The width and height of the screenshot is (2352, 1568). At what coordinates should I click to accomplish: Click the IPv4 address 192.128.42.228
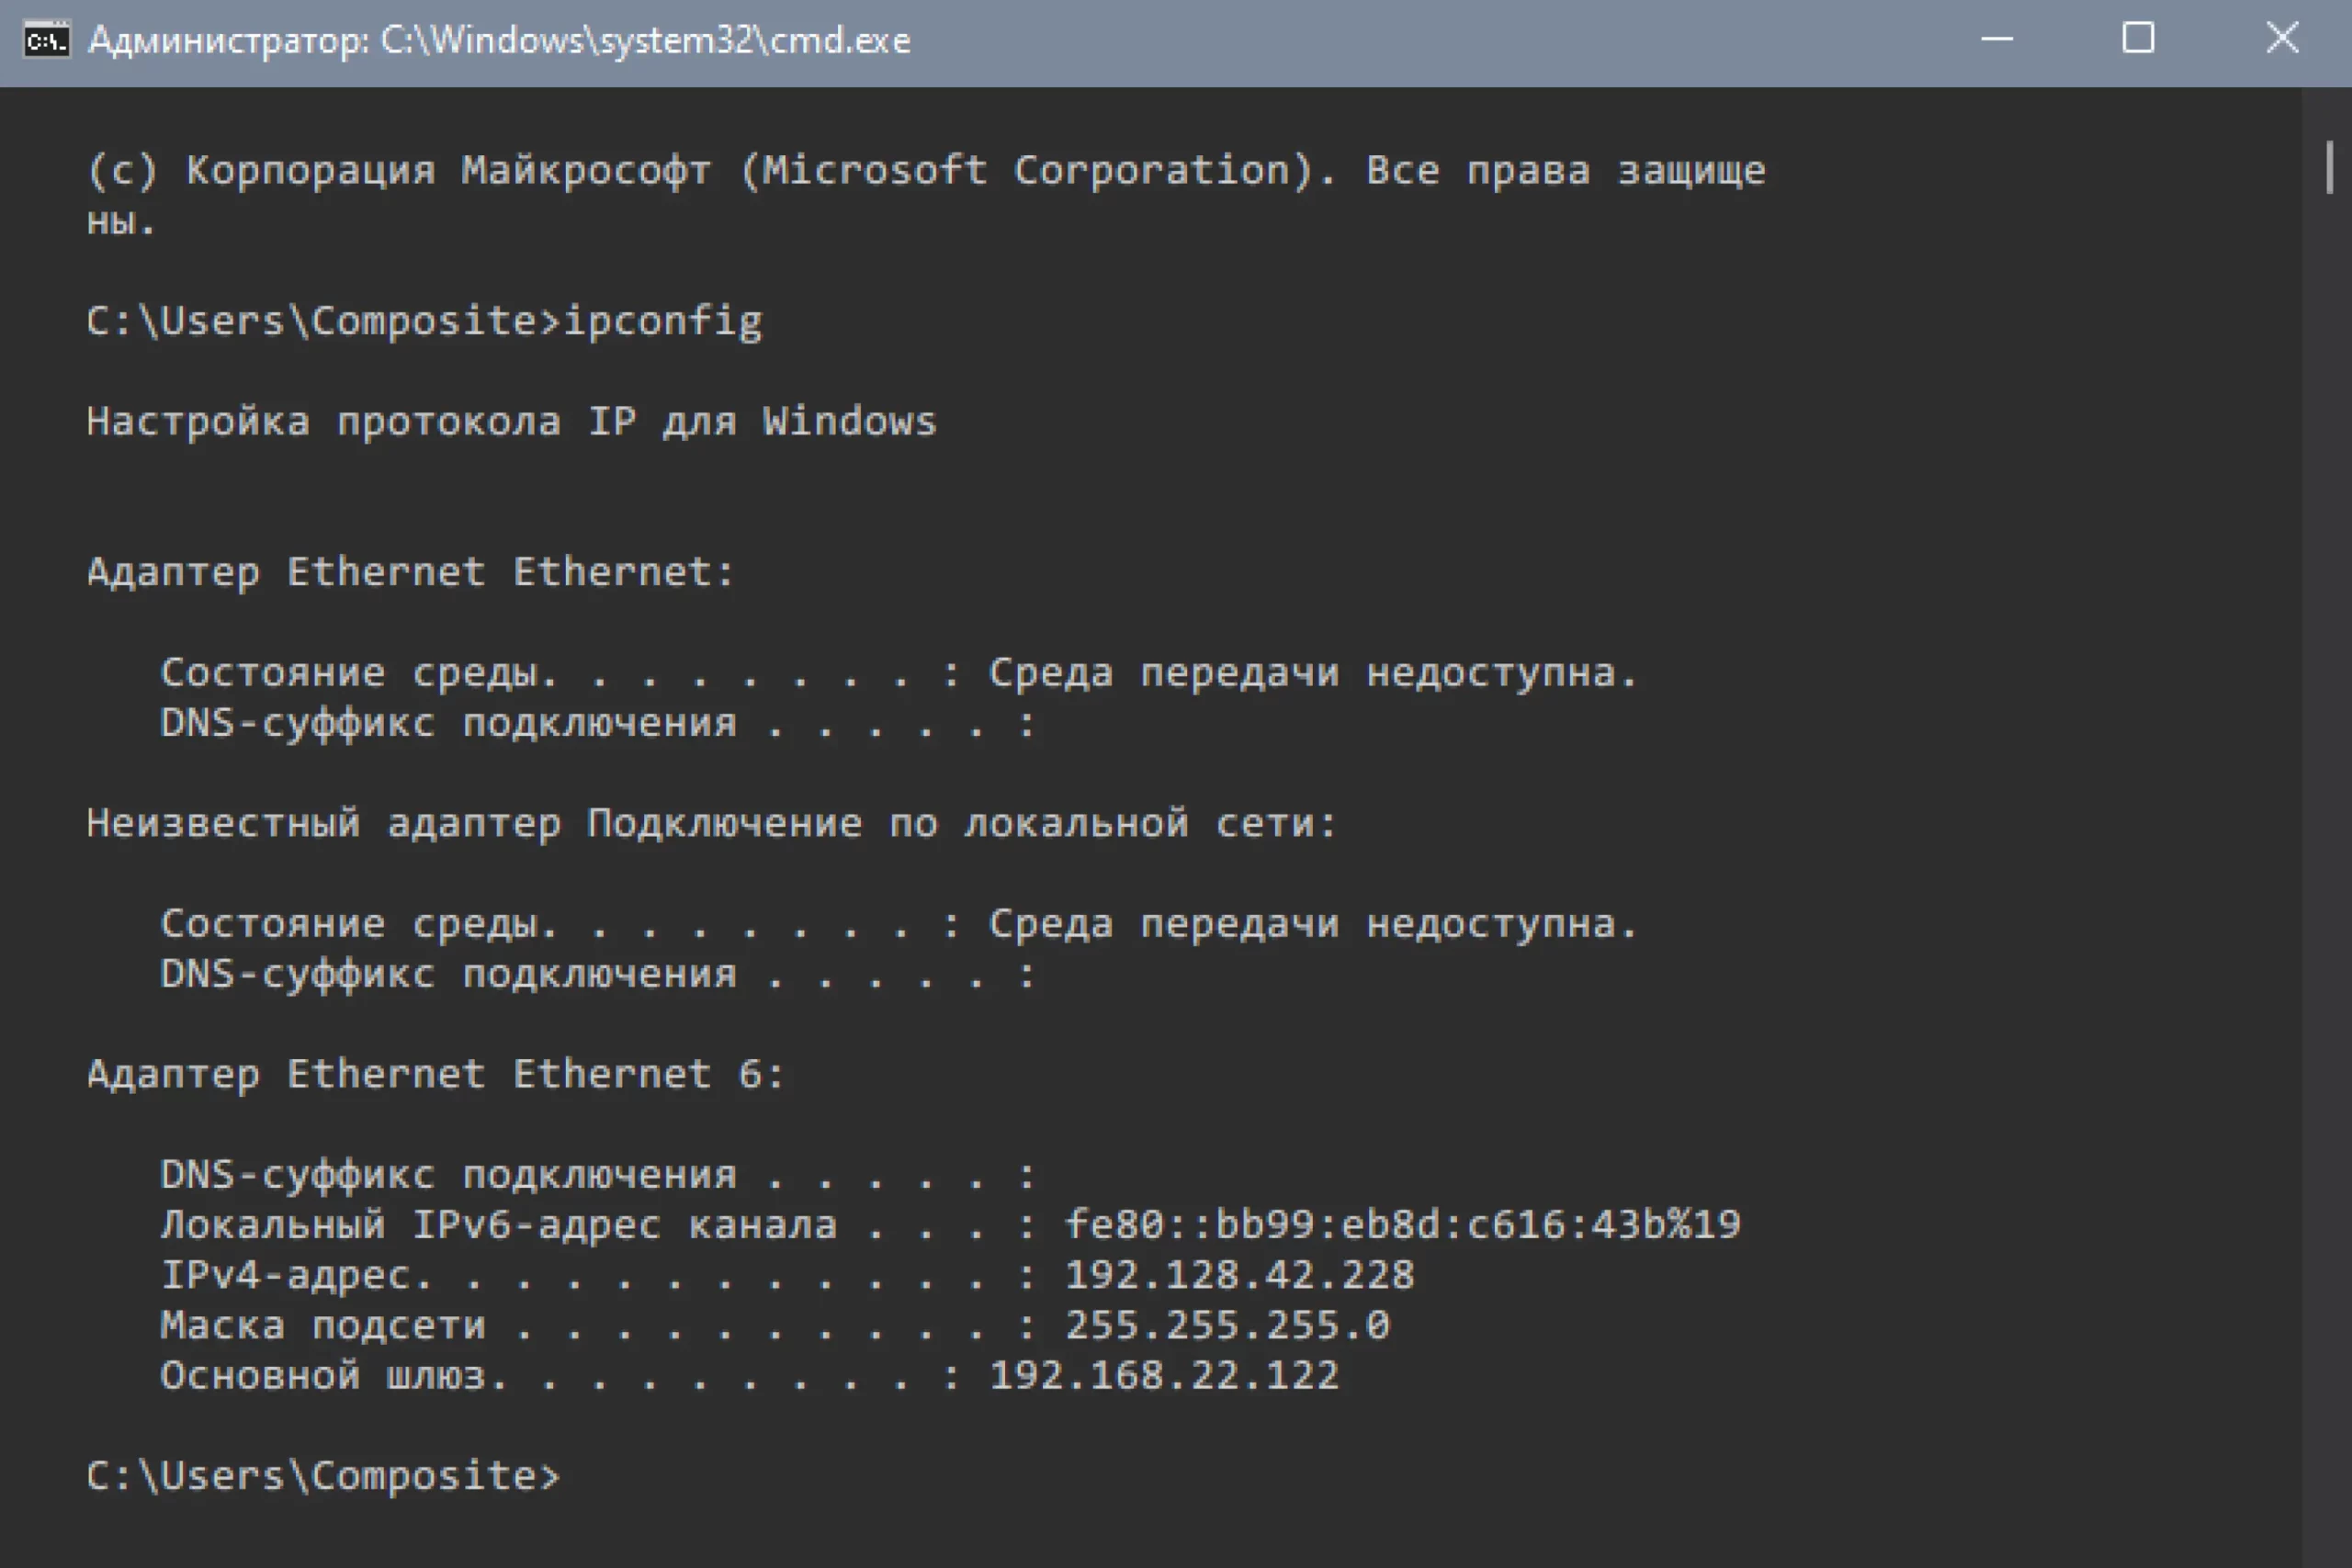pyautogui.click(x=1239, y=1275)
